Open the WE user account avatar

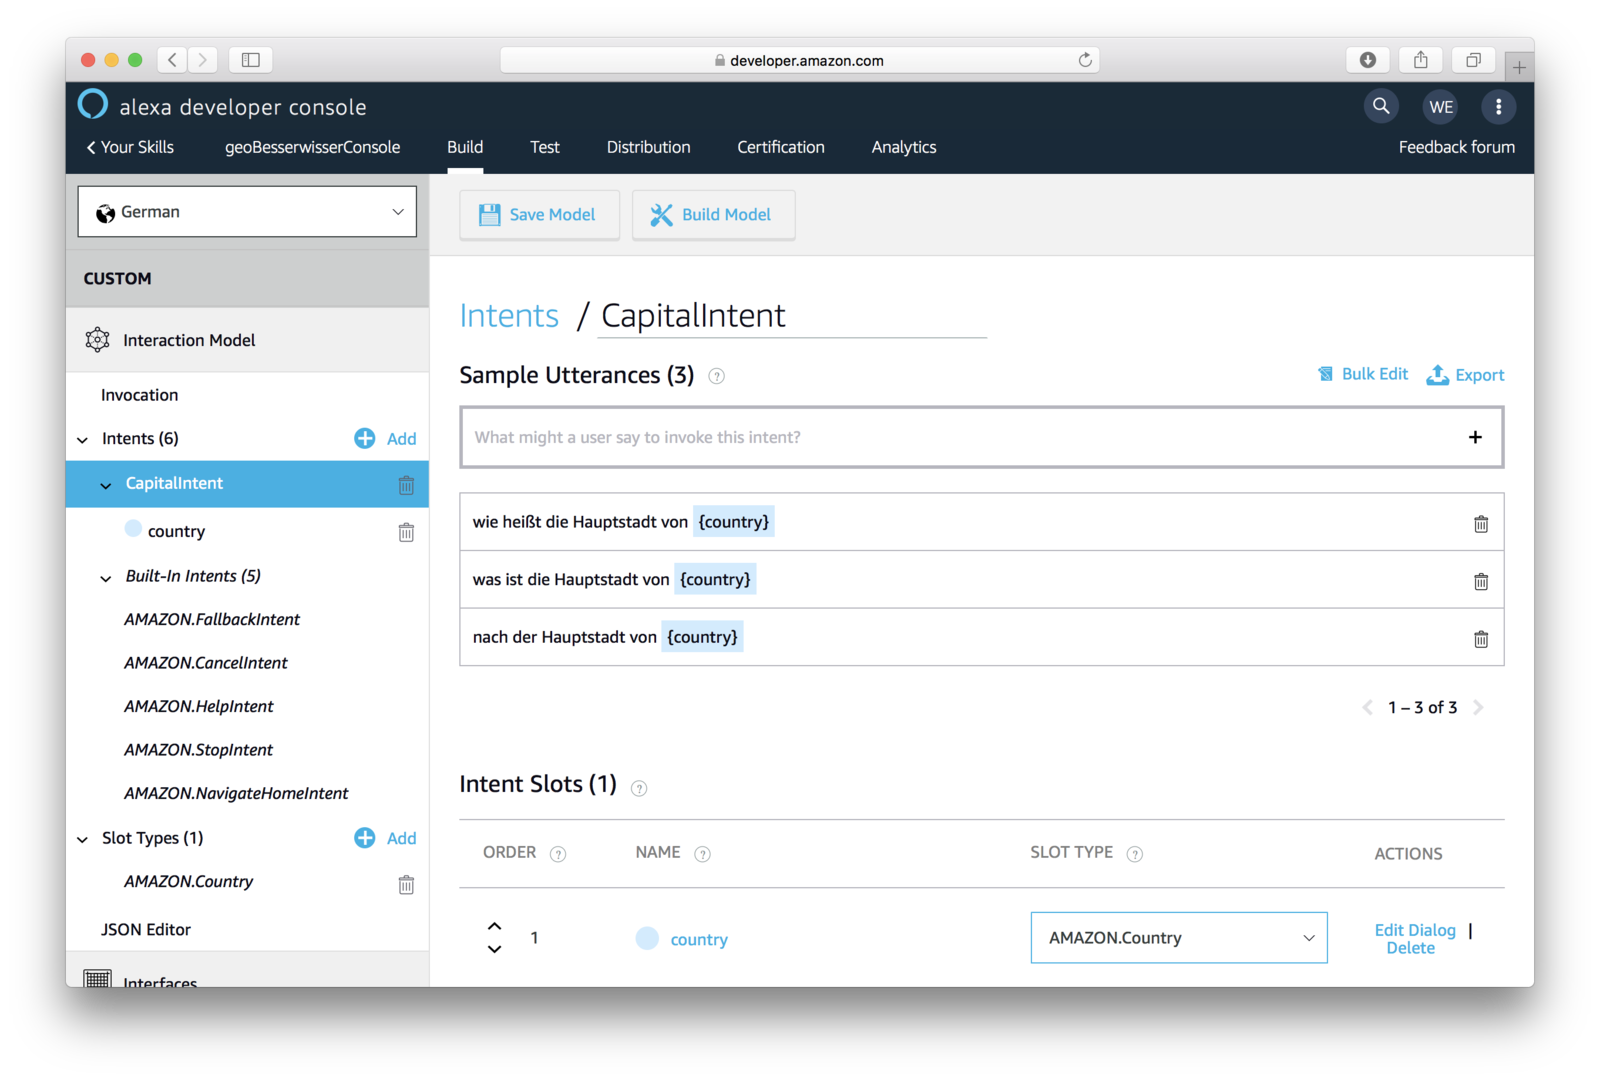tap(1441, 107)
